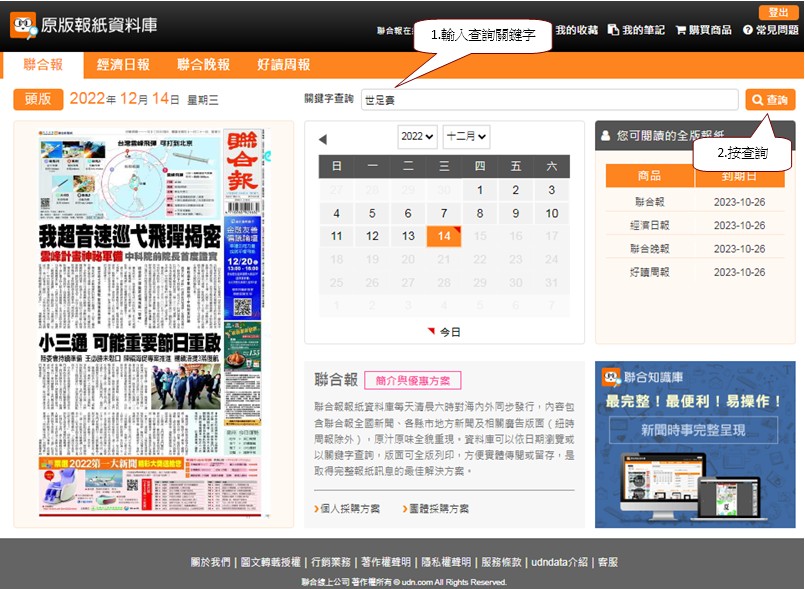
Task: Open 常見問題 help icon link
Action: (770, 31)
